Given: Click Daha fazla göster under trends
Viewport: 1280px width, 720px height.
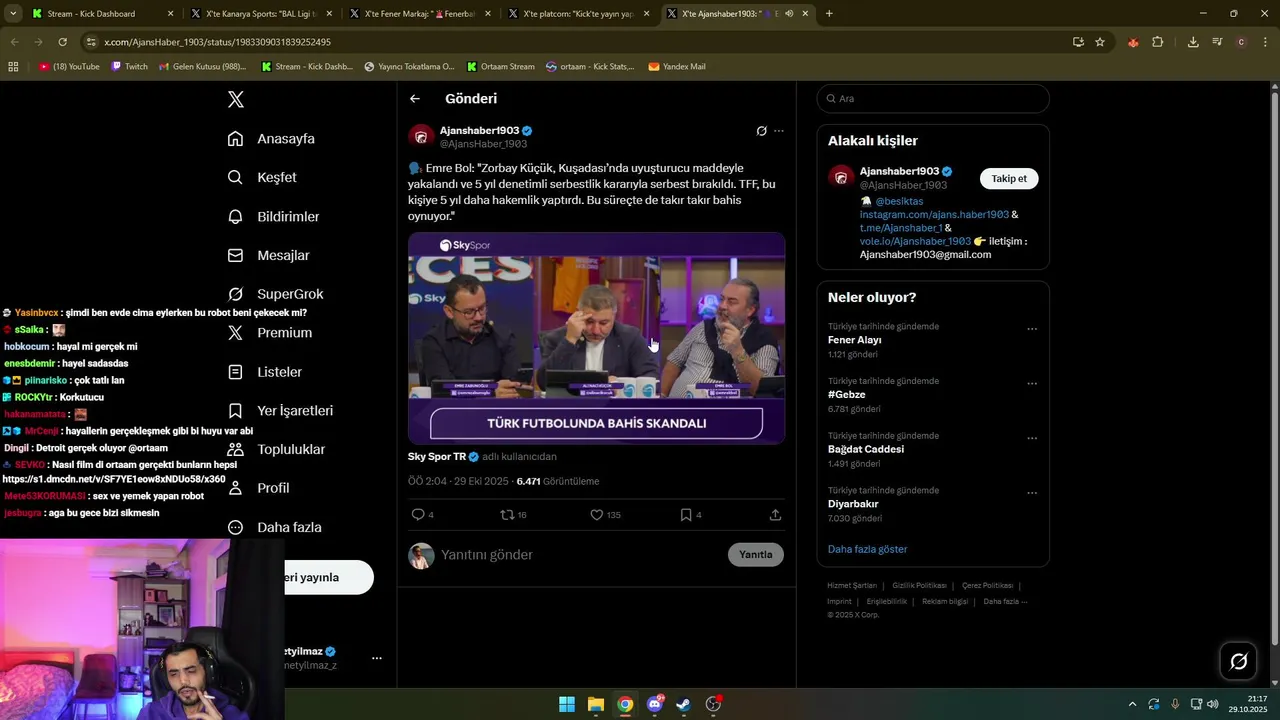Looking at the screenshot, I should point(867,549).
